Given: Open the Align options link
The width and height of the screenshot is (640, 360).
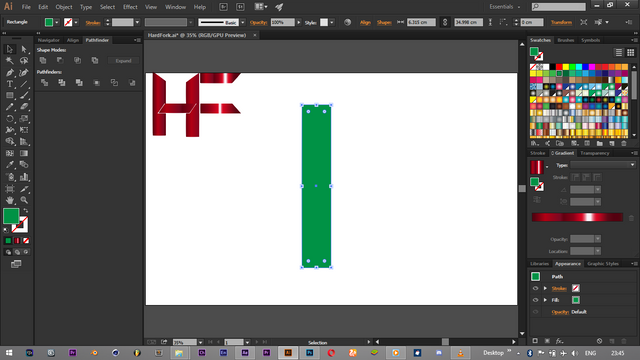Looking at the screenshot, I should tap(365, 22).
